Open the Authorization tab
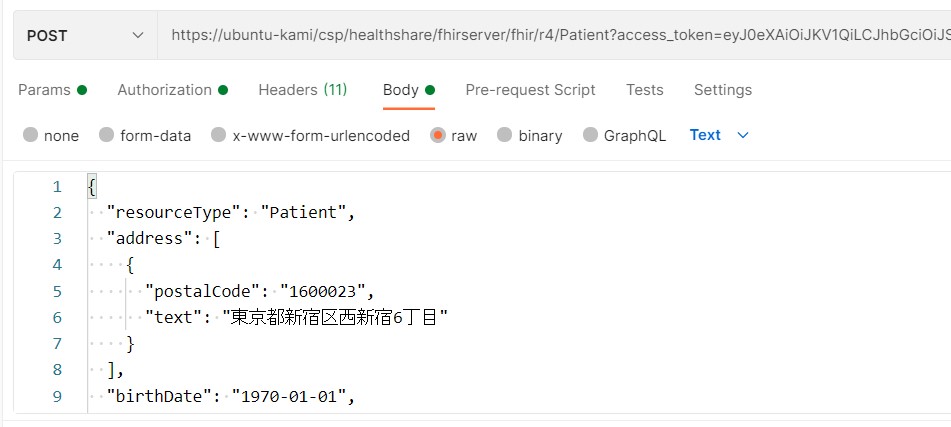Image resolution: width=951 pixels, height=427 pixels. [164, 90]
